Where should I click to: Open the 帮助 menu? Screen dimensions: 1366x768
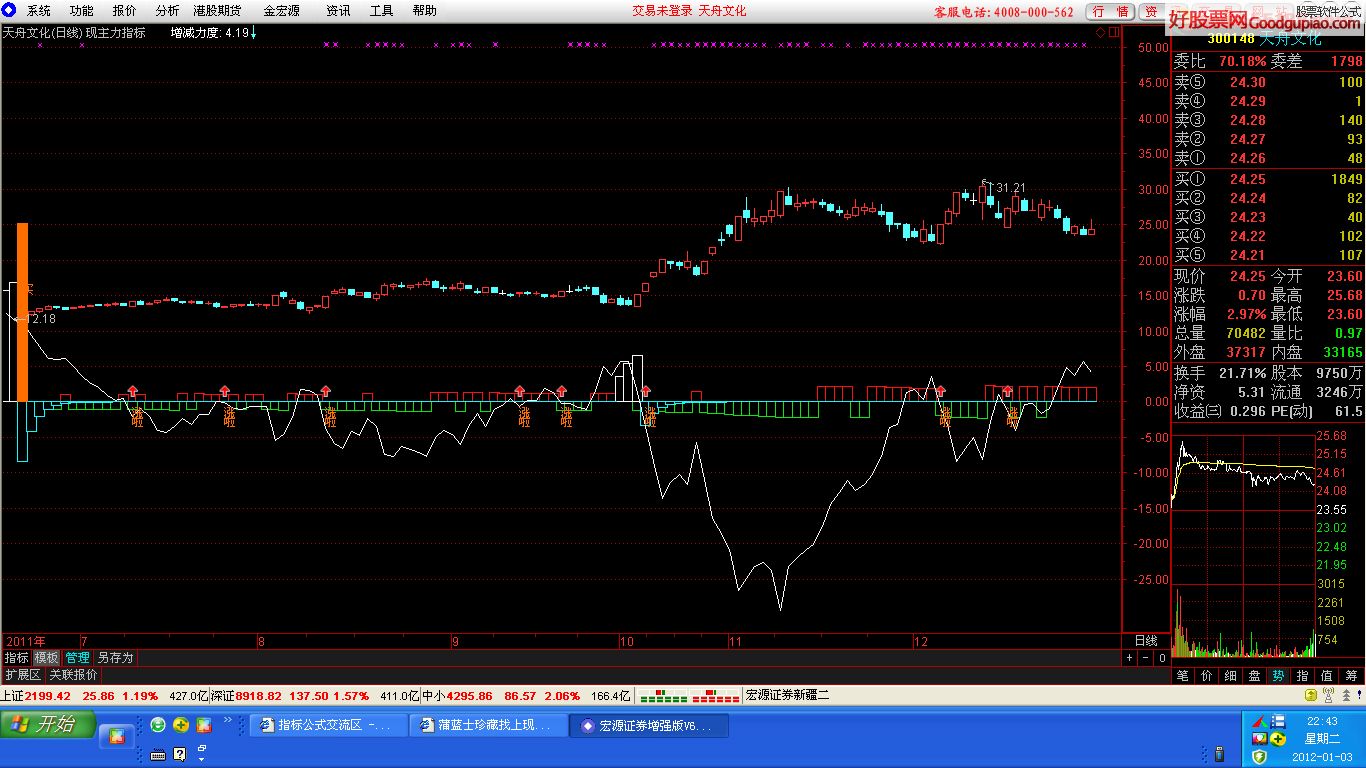[x=424, y=11]
